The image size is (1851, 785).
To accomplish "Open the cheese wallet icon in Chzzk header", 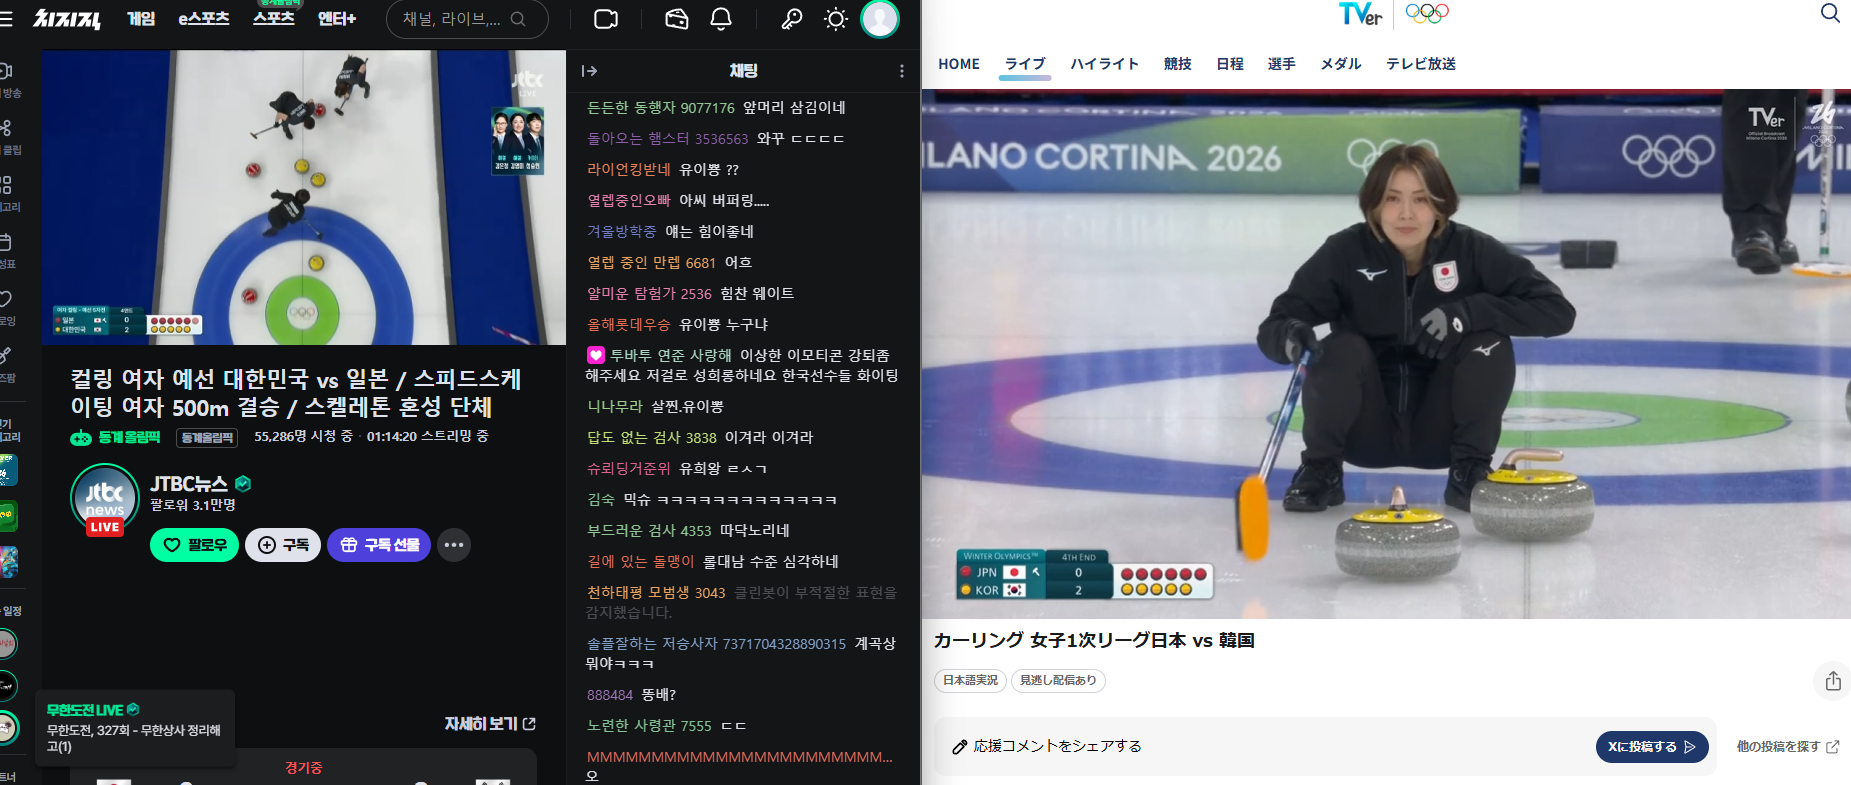I will coord(677,19).
